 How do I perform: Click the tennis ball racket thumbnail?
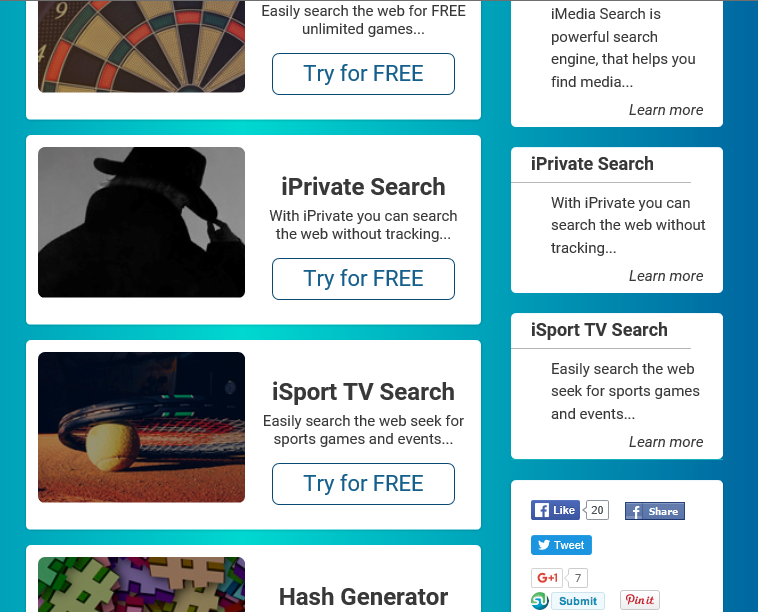click(142, 427)
